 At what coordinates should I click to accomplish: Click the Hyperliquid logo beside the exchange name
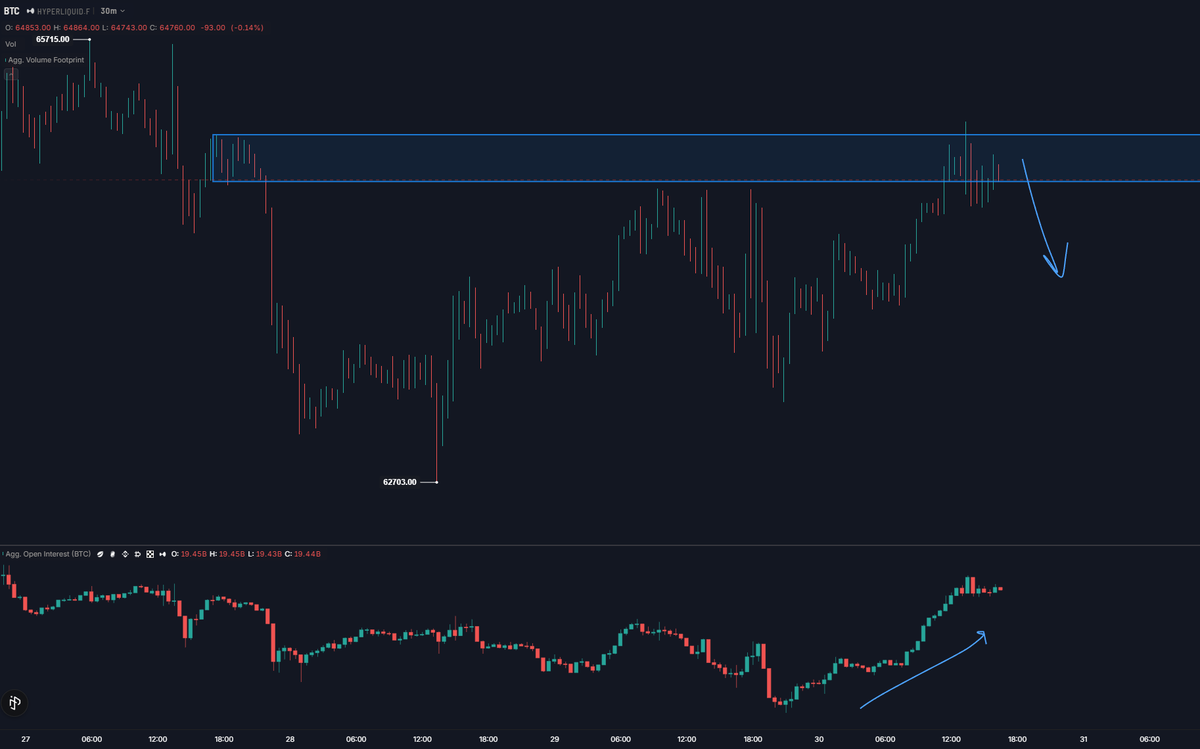click(30, 11)
